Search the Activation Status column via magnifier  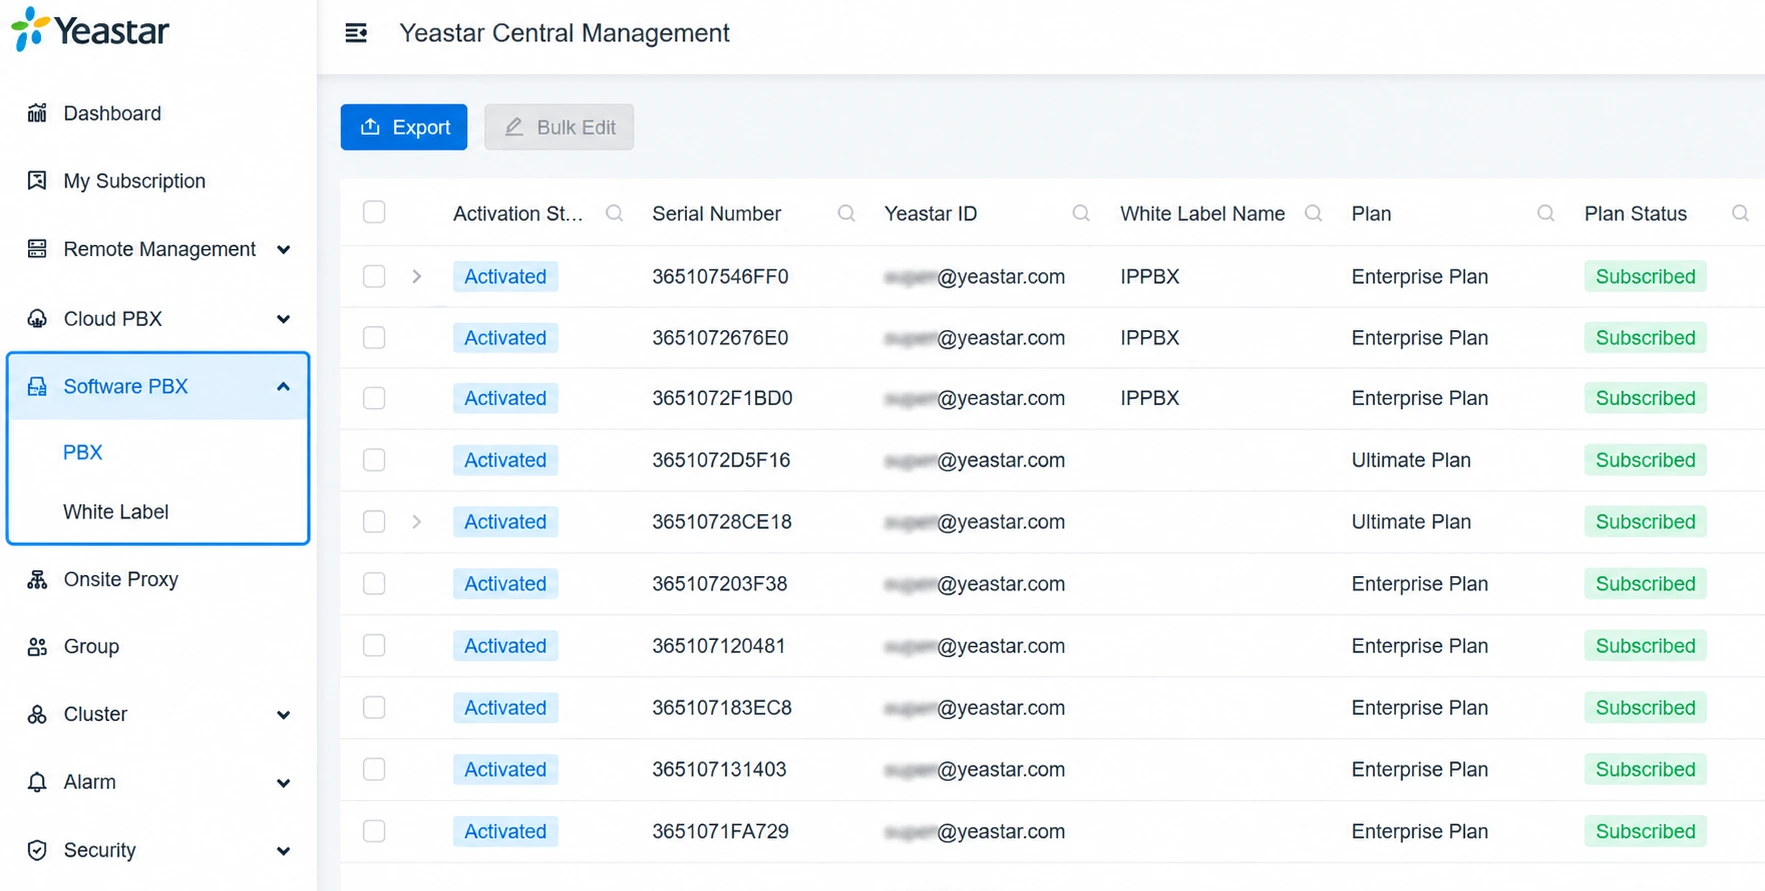tap(615, 213)
